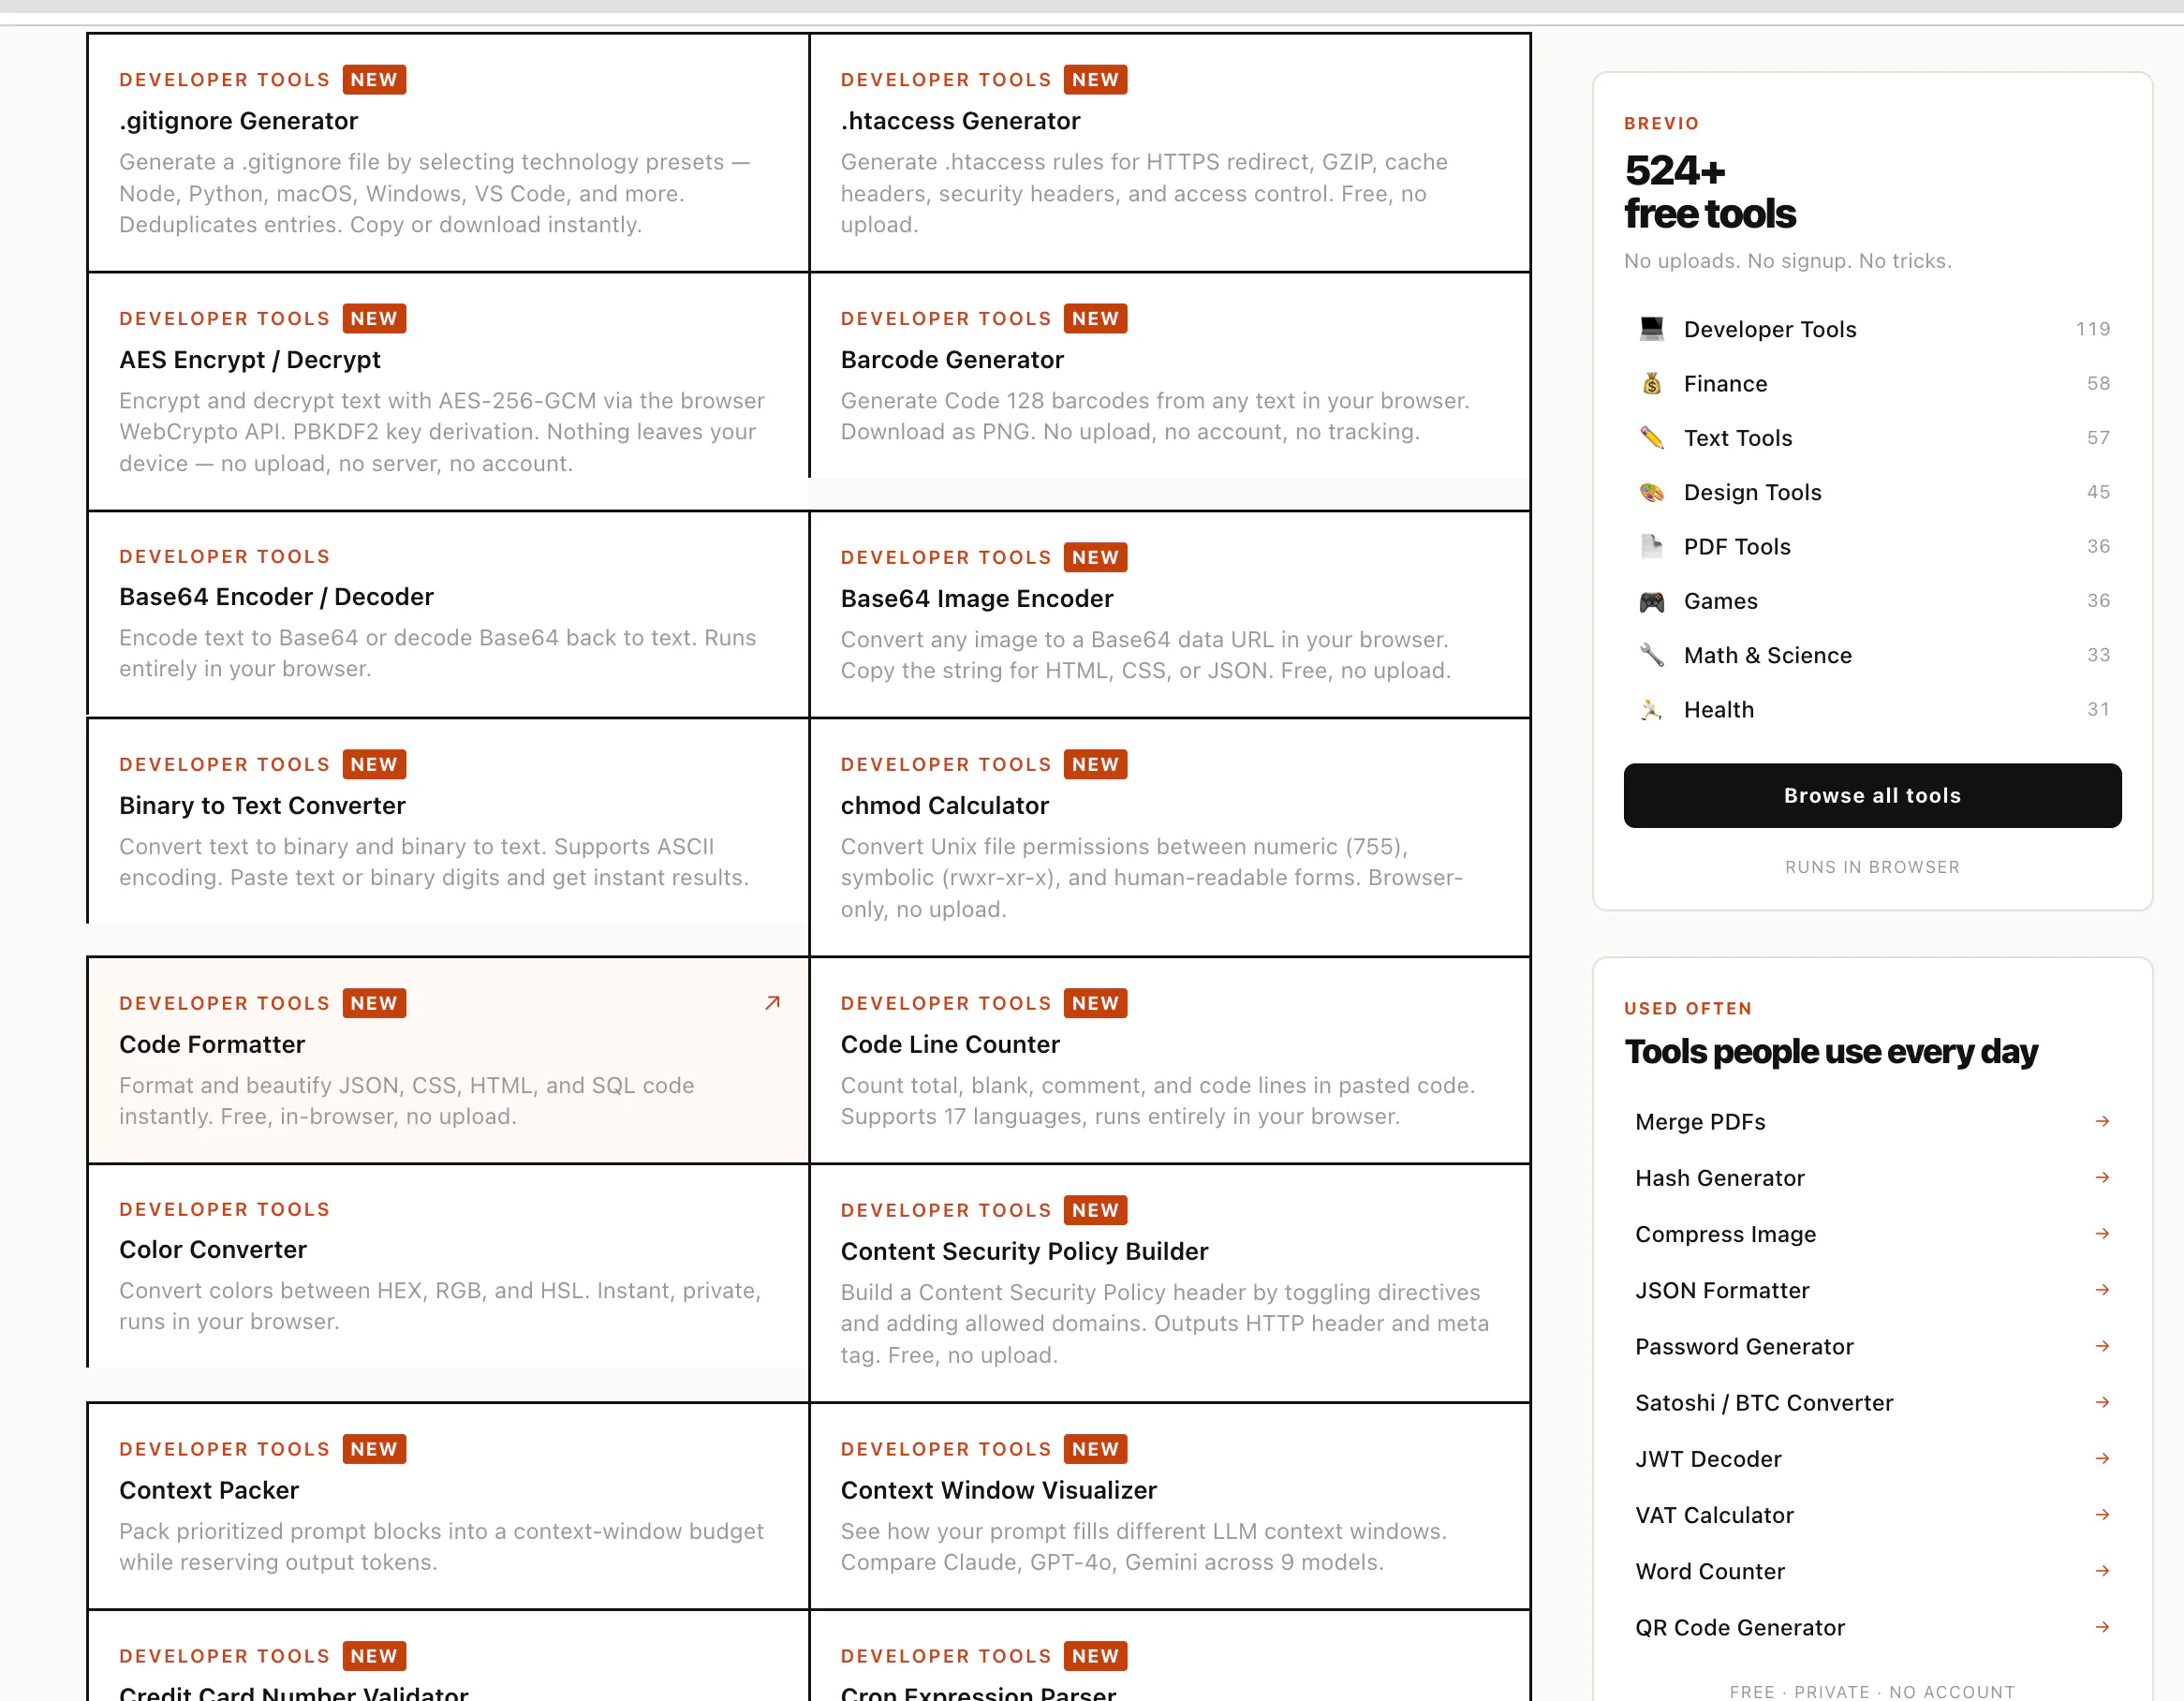Open the Cron Expression Parser tool
The image size is (2184, 1701).
[x=1170, y=1656]
